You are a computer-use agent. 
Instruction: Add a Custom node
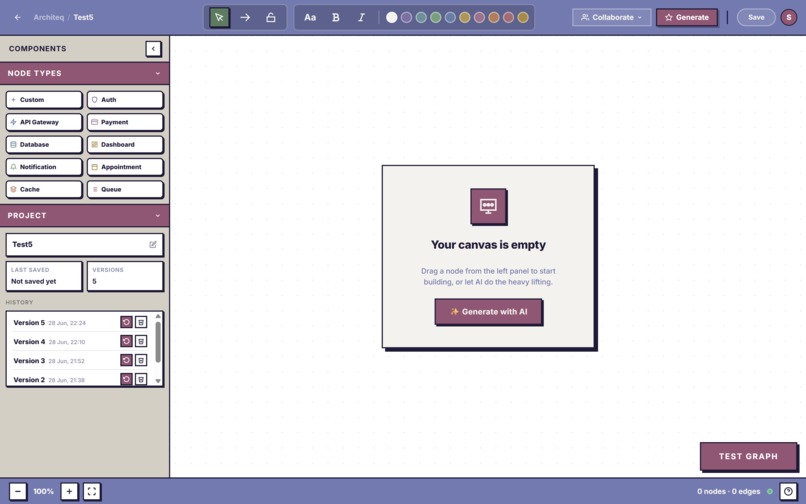click(x=44, y=100)
